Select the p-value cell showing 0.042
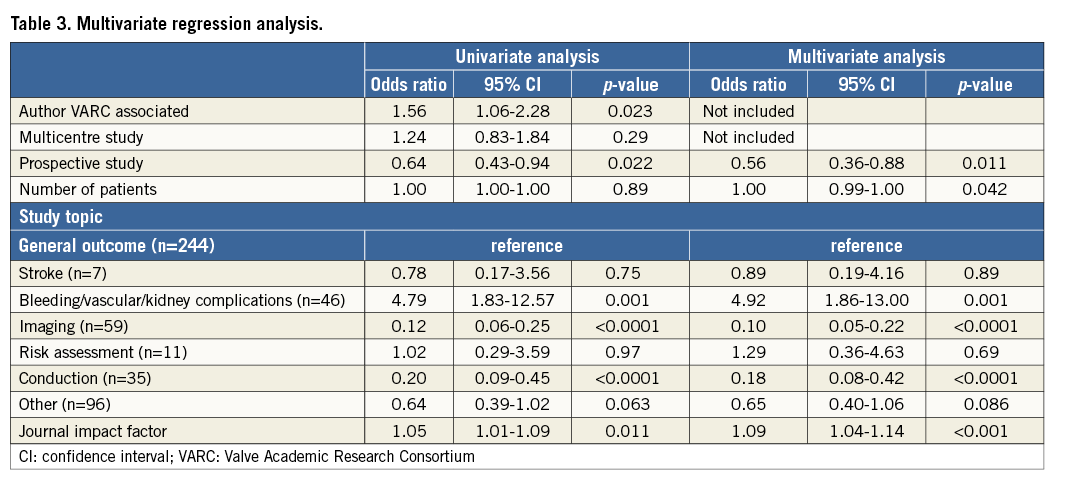 [982, 189]
